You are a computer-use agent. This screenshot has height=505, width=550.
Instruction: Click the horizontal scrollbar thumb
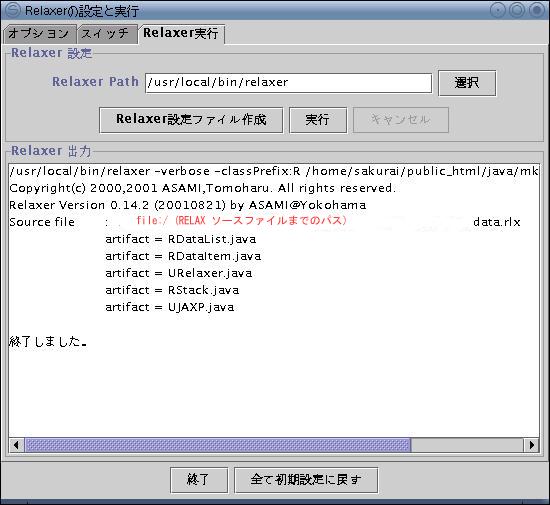(217, 445)
